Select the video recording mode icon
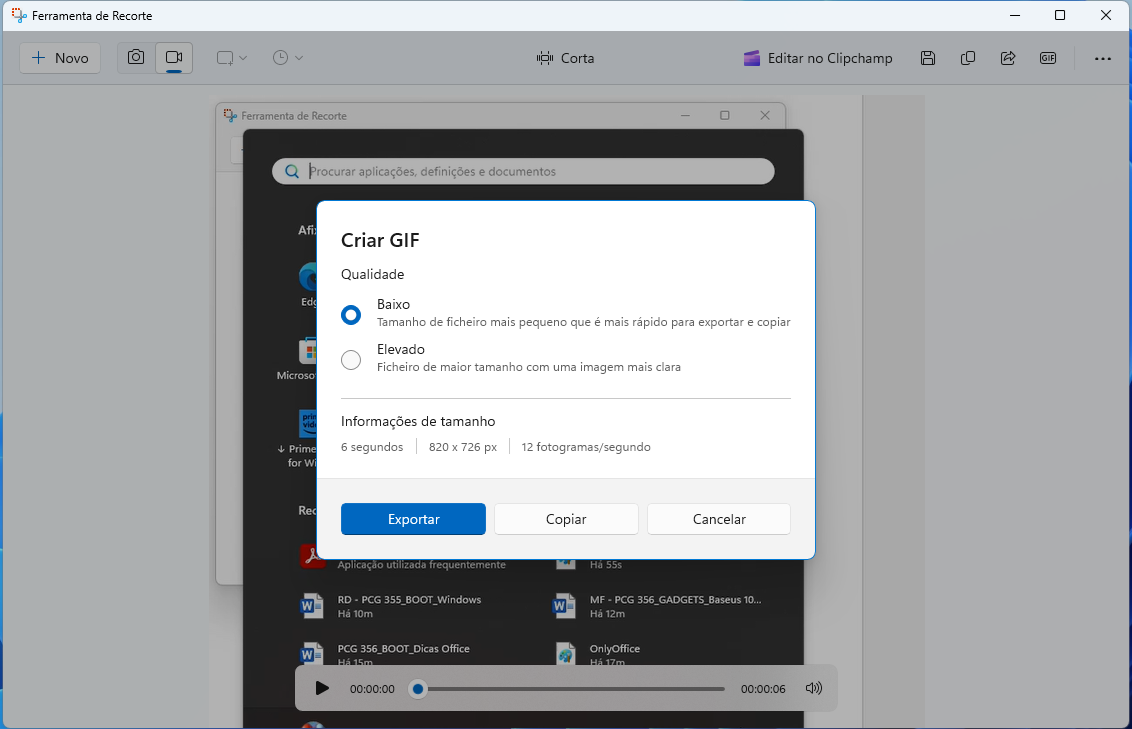This screenshot has height=729, width=1132. click(x=173, y=57)
